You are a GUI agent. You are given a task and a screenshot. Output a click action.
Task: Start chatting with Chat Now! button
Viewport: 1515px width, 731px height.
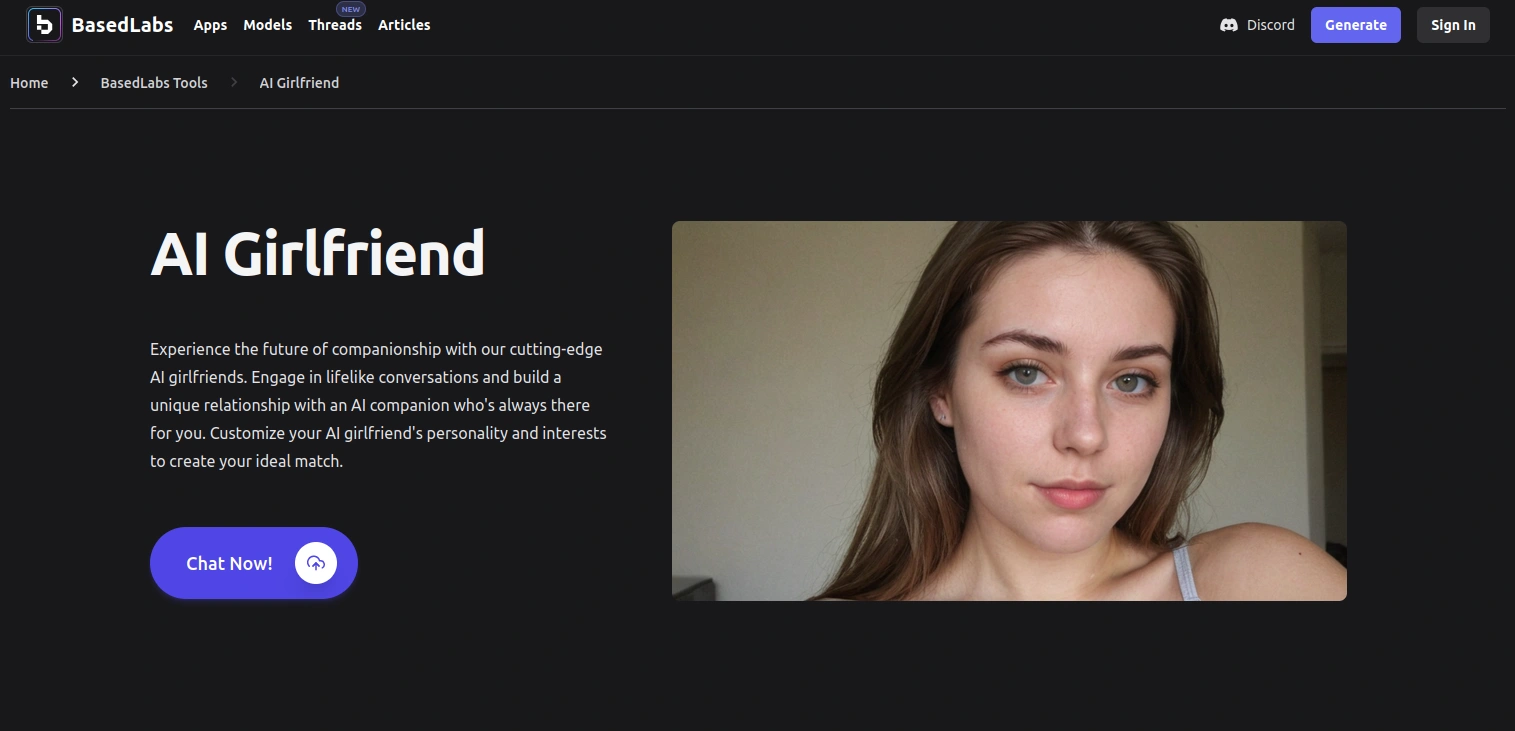(x=254, y=563)
